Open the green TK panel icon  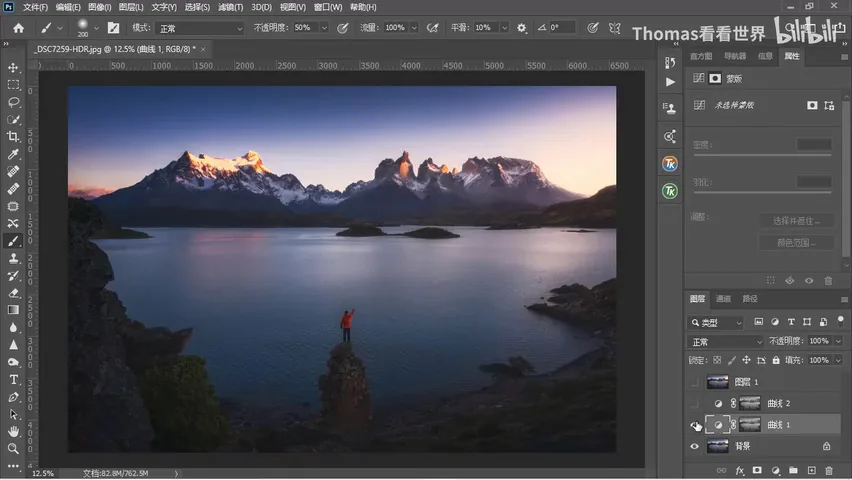coord(669,191)
